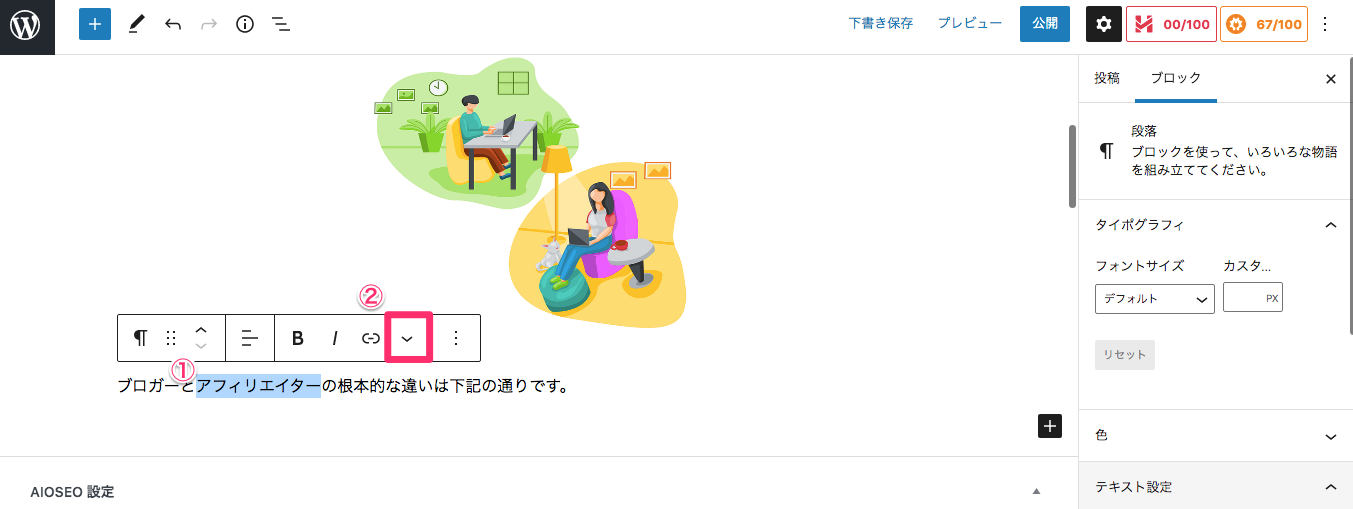Click the 公開 button
1353x509 pixels.
pos(1045,24)
